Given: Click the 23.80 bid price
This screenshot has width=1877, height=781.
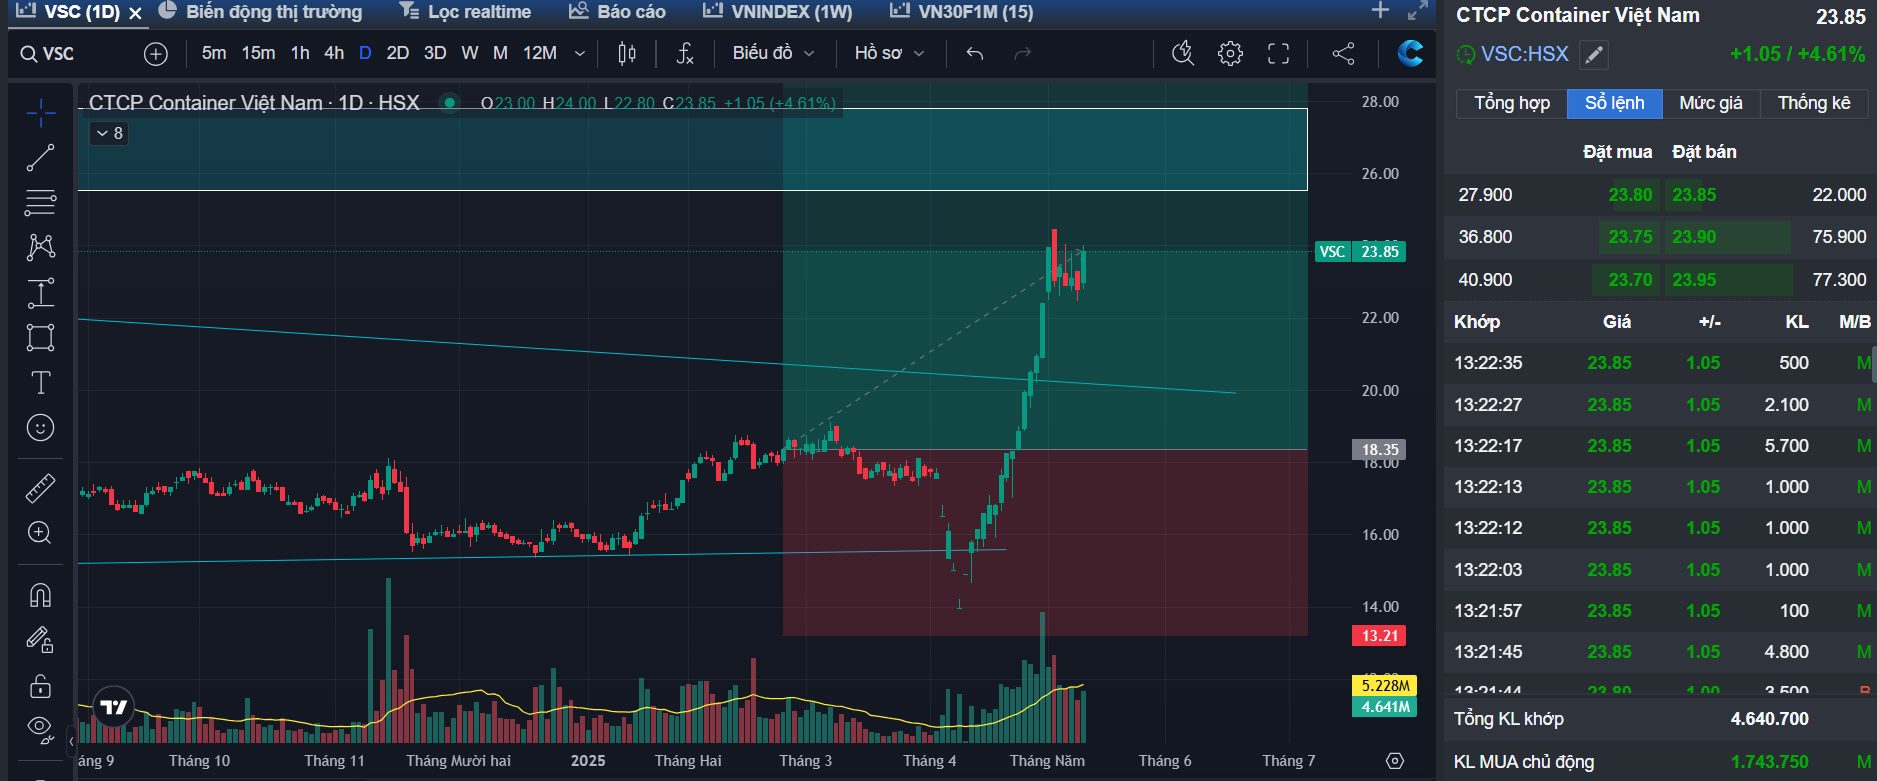Looking at the screenshot, I should [x=1630, y=195].
